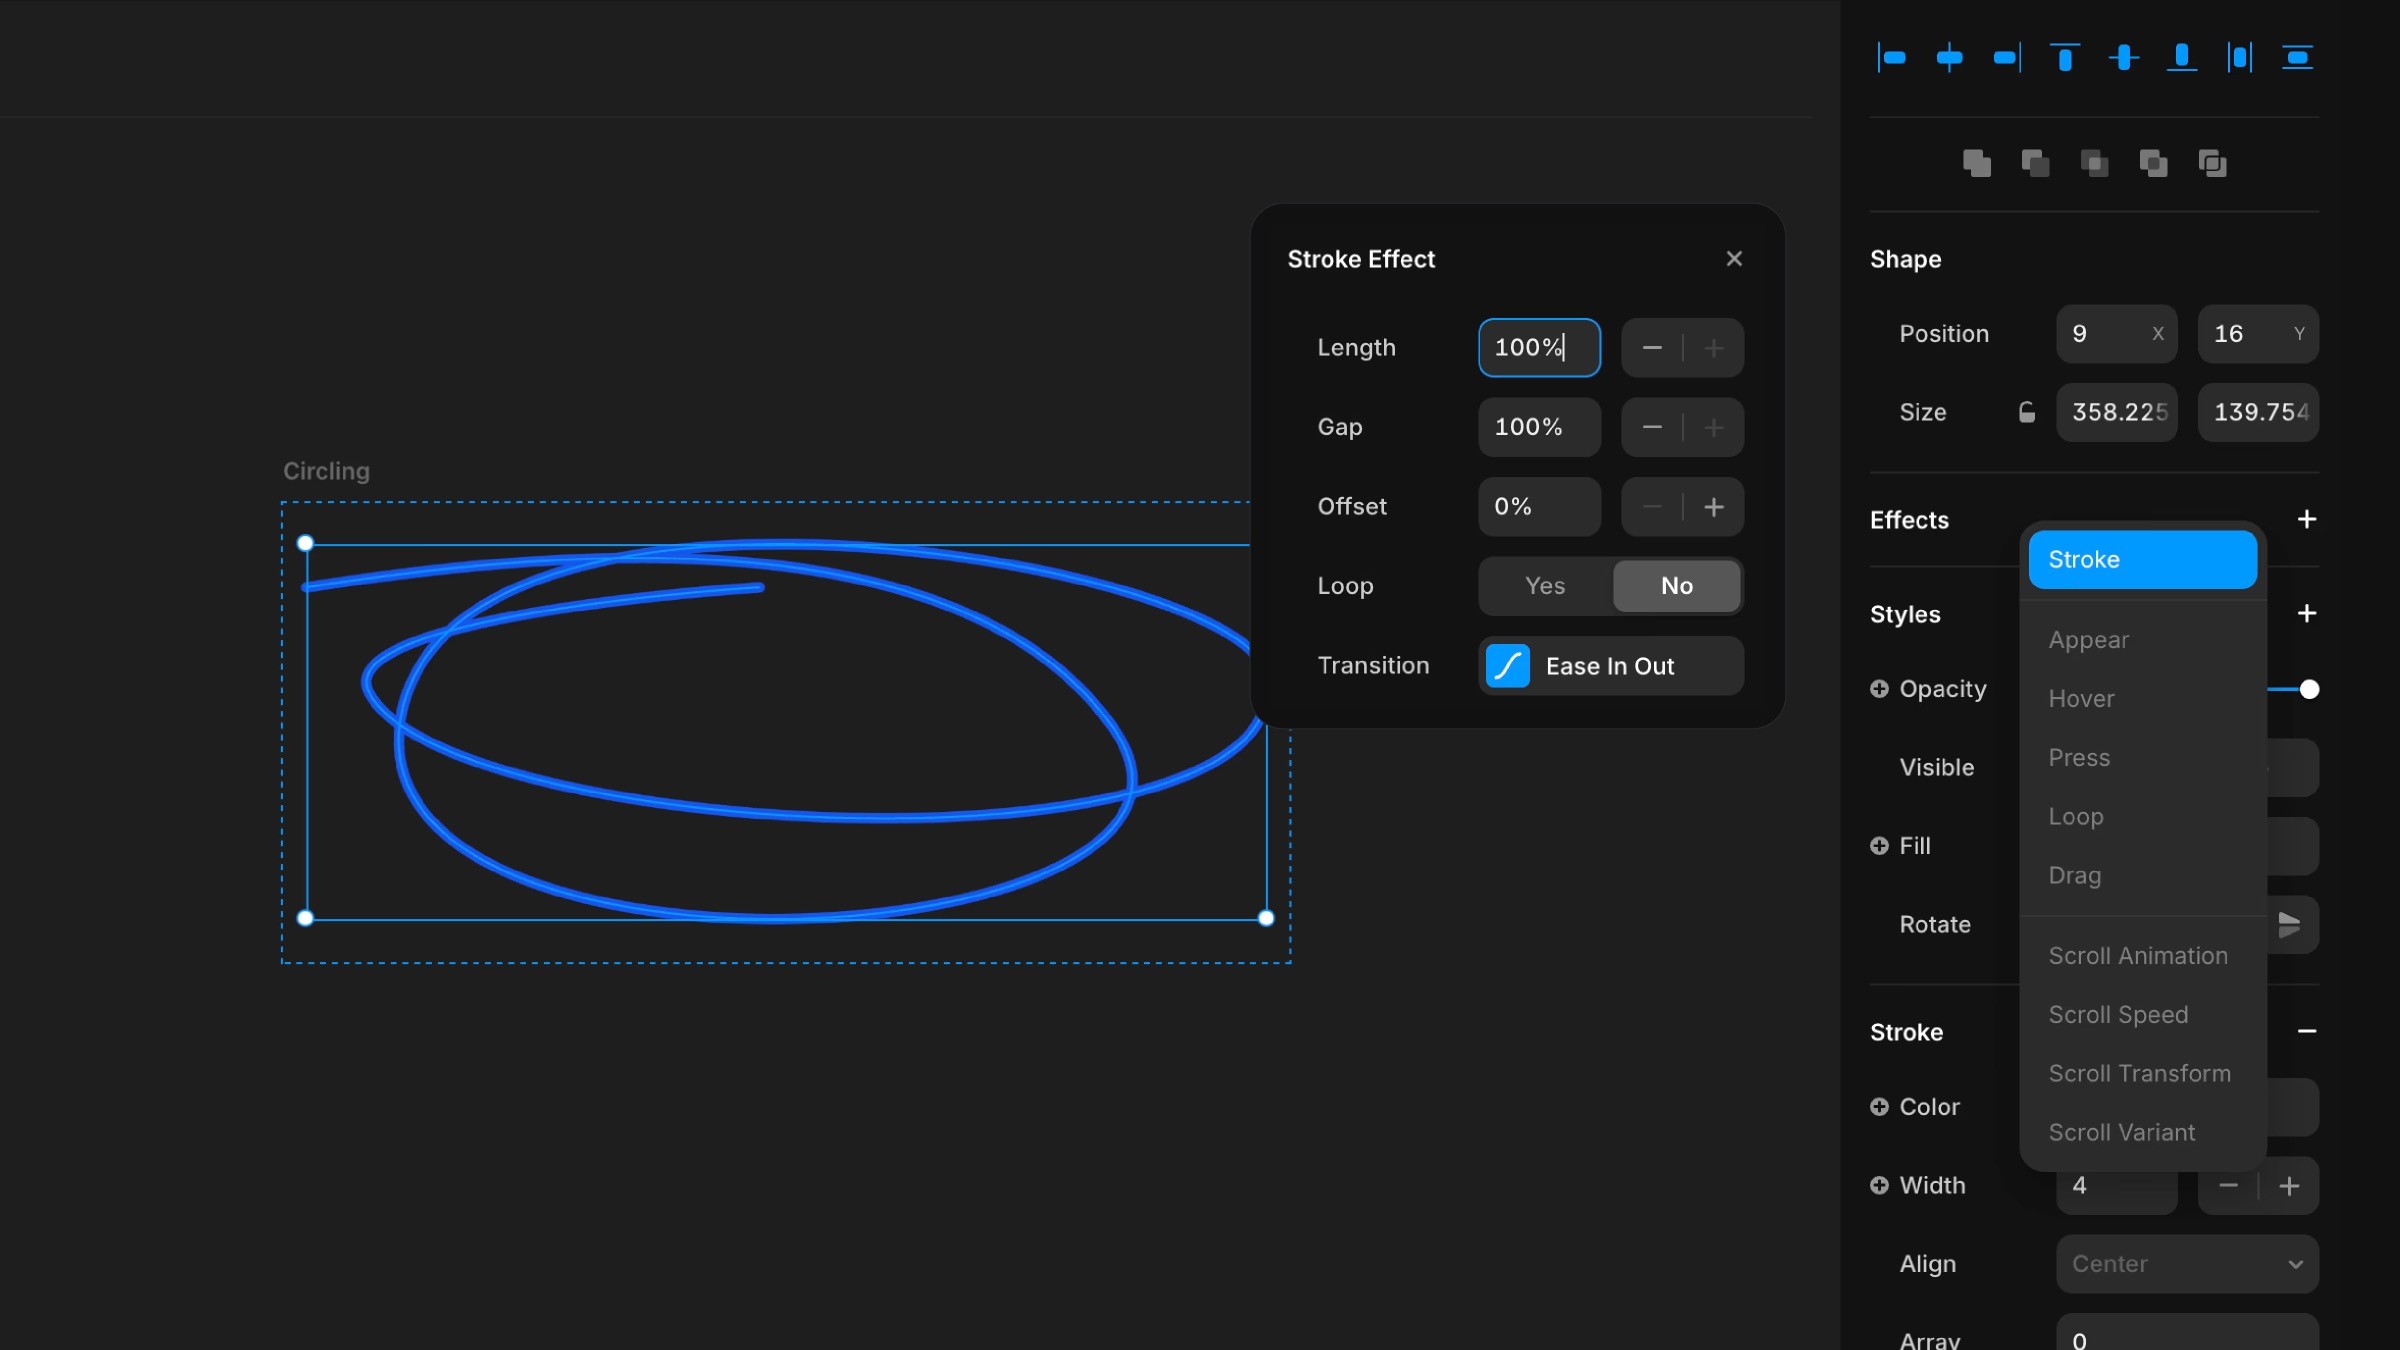This screenshot has width=2400, height=1350.
Task: Click the Ease In Out curve icon
Action: [x=1508, y=666]
